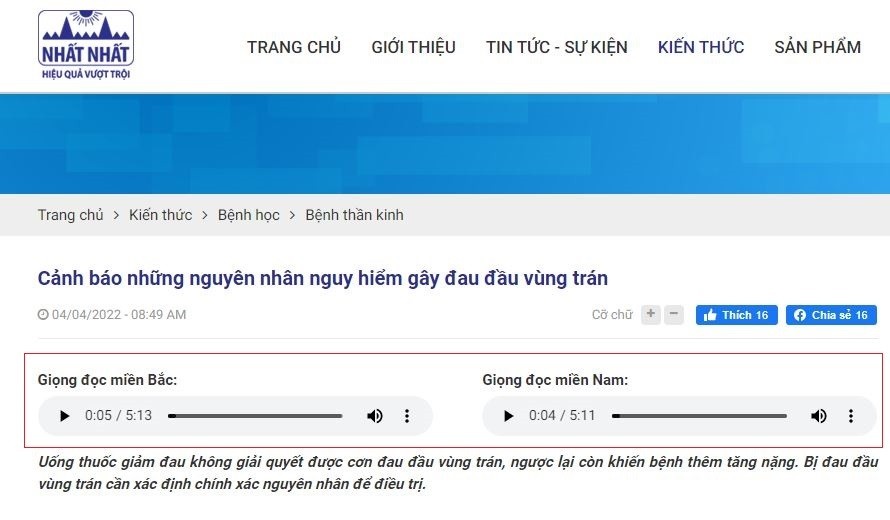Go to Kiến thức breadcrumb link

click(x=161, y=215)
